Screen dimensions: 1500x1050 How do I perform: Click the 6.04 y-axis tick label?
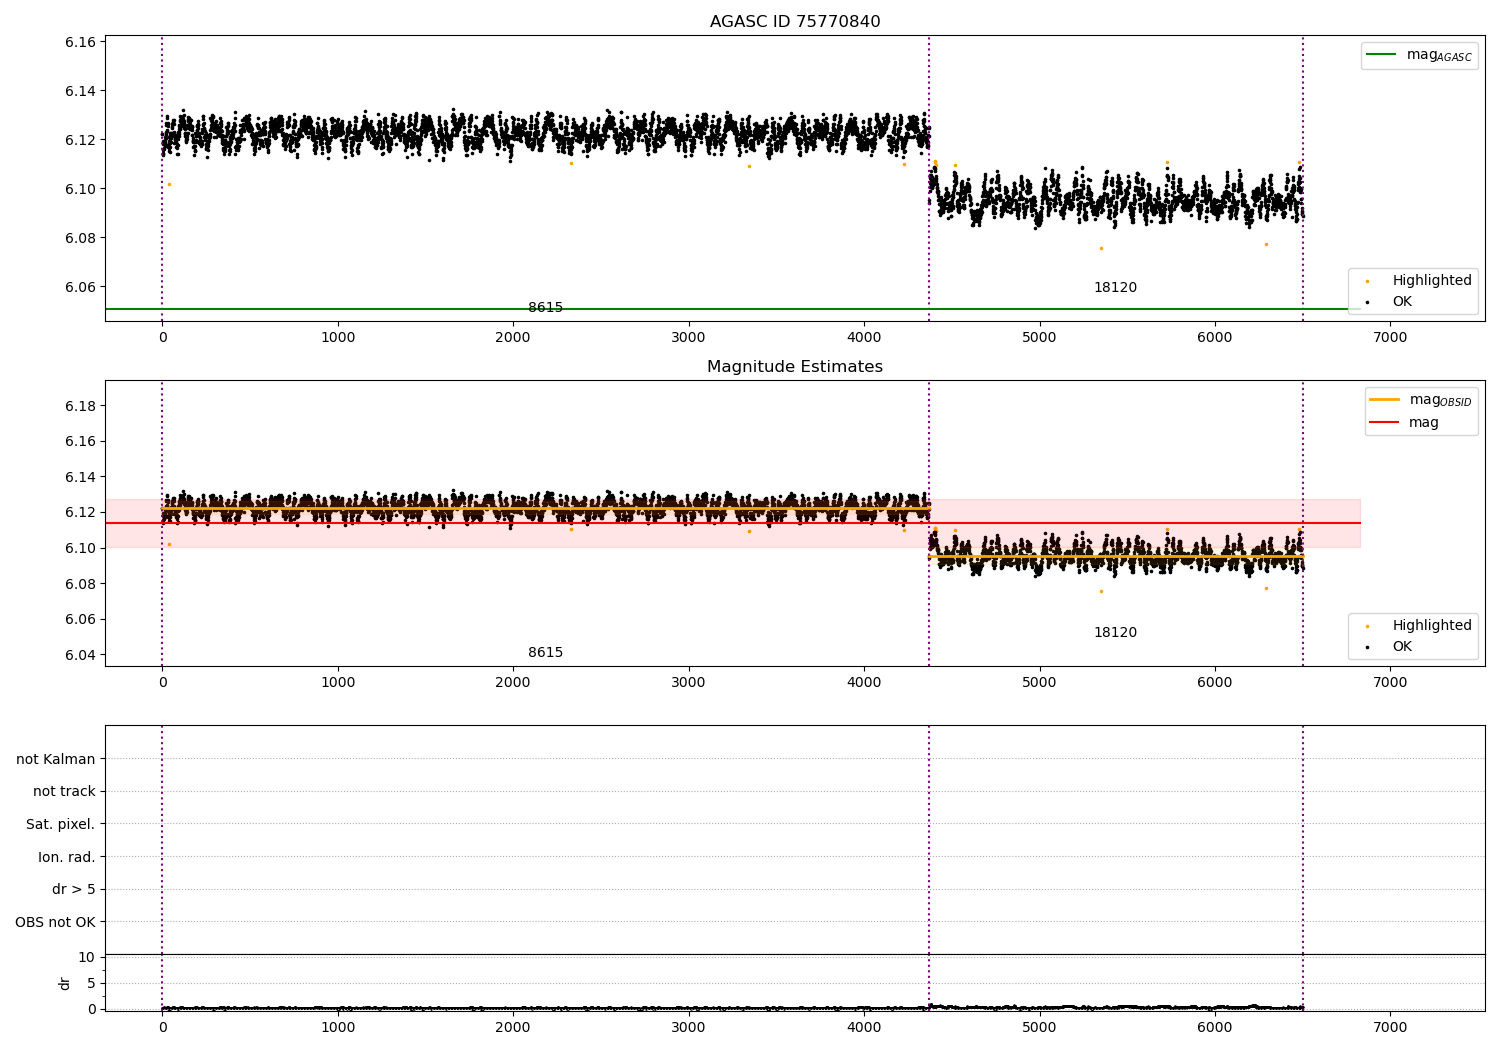(x=80, y=655)
